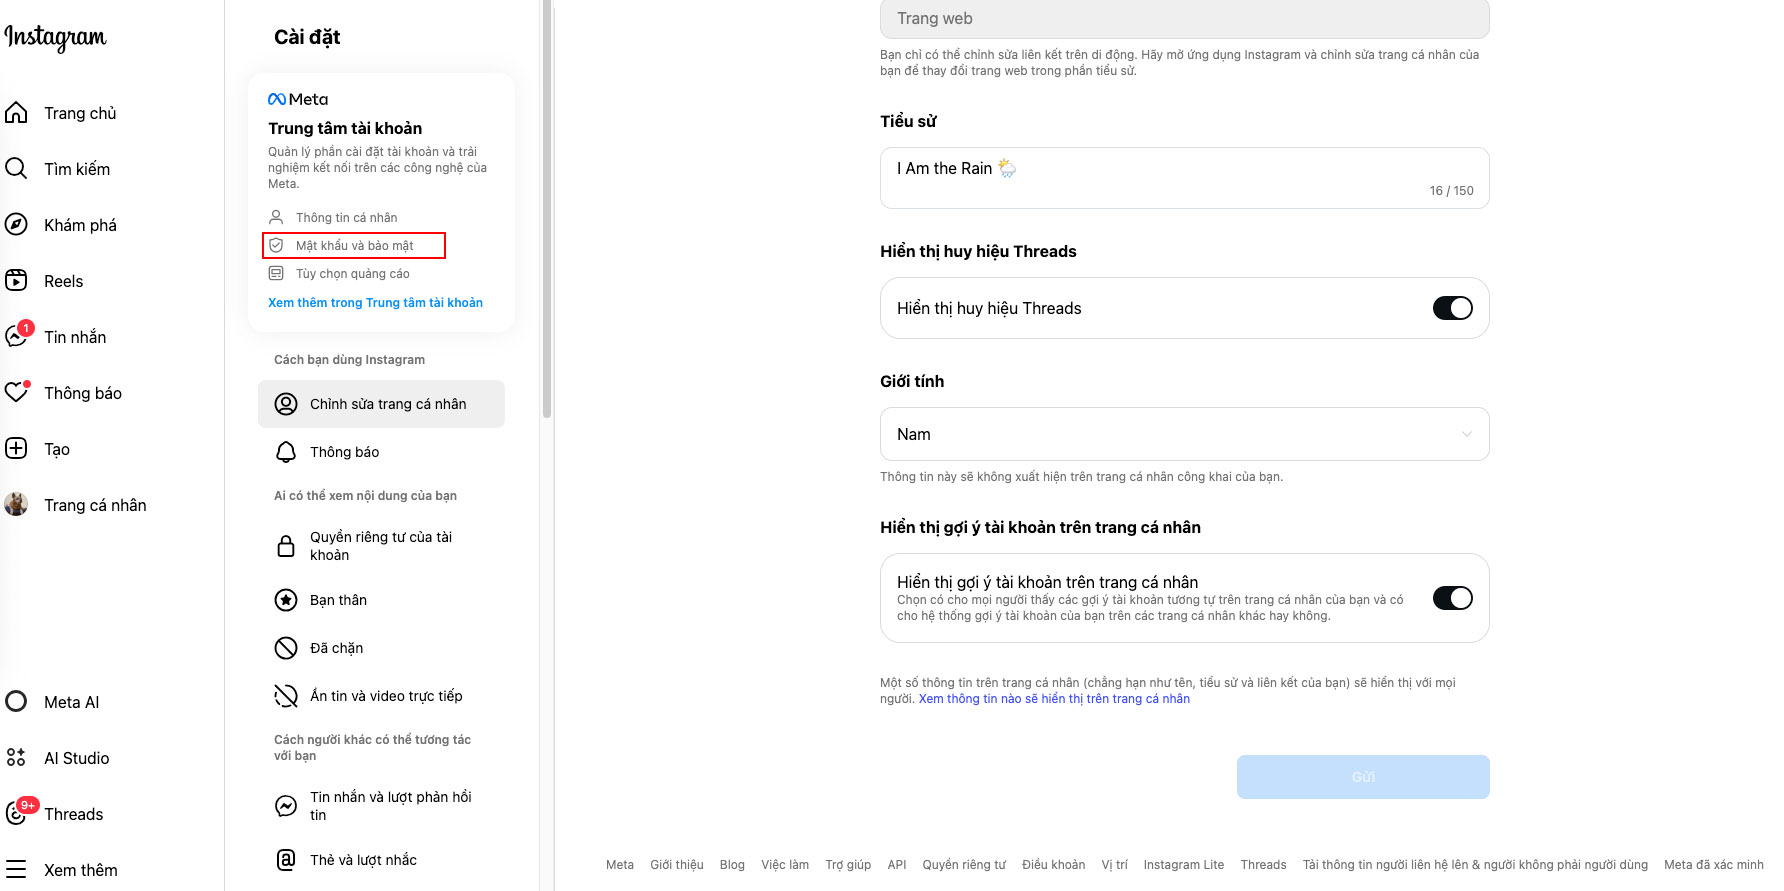This screenshot has width=1784, height=891.
Task: Click footer link Quyền riêng tư
Action: (964, 865)
